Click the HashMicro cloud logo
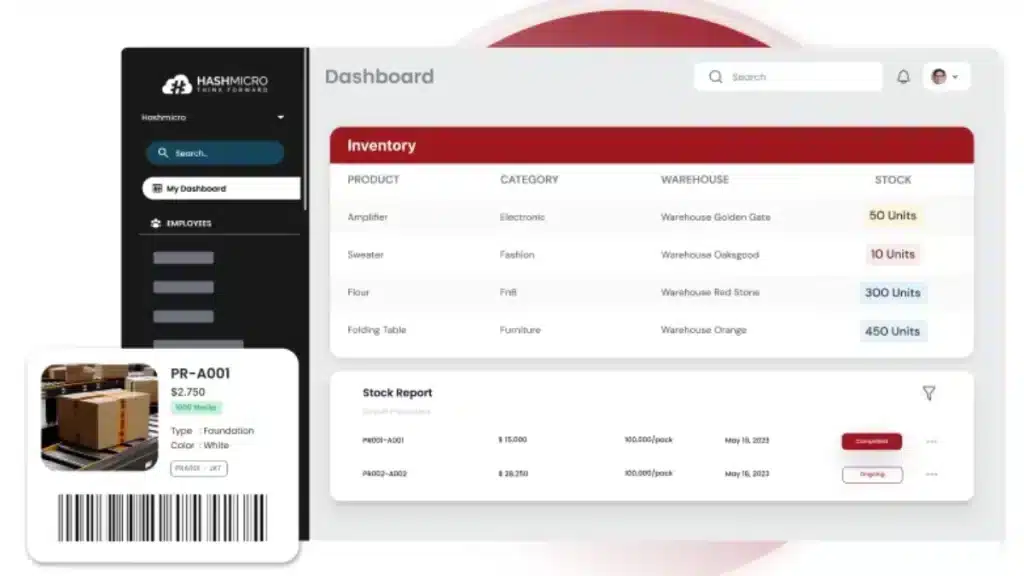This screenshot has height=576, width=1024. pos(178,85)
